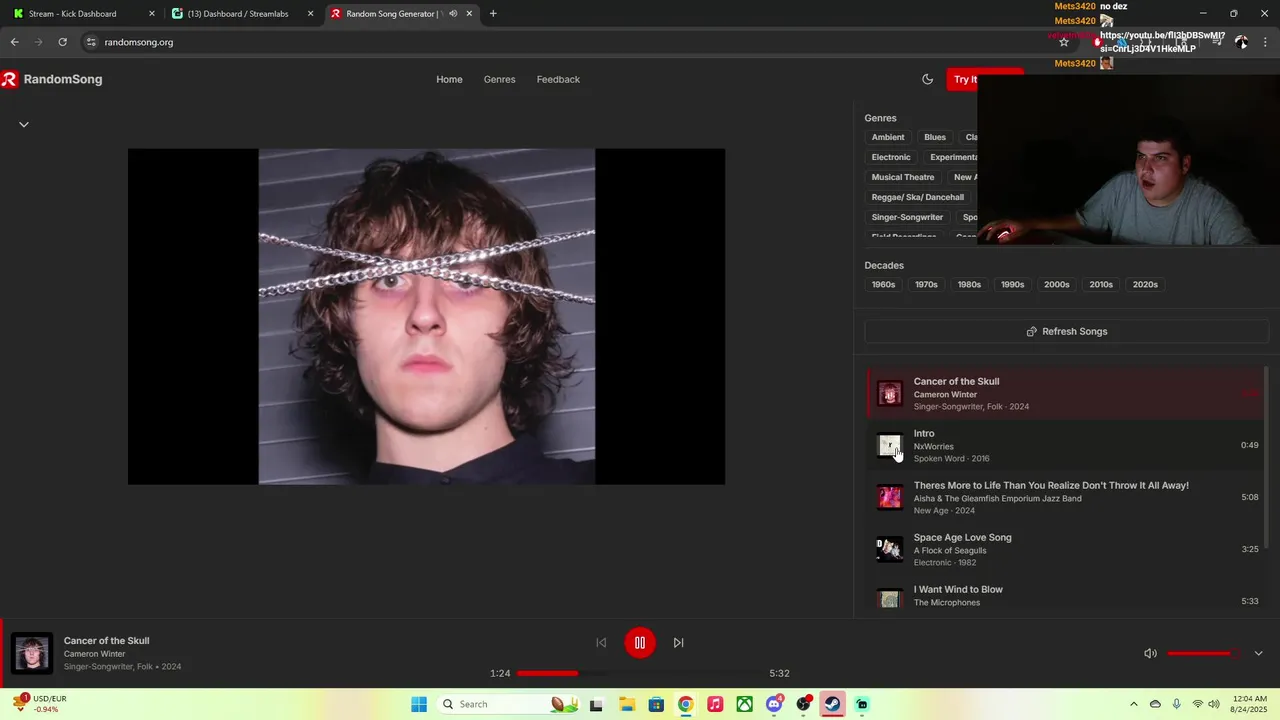Expand the player with the bottom-right chevron
1280x720 pixels.
pos(1258,653)
